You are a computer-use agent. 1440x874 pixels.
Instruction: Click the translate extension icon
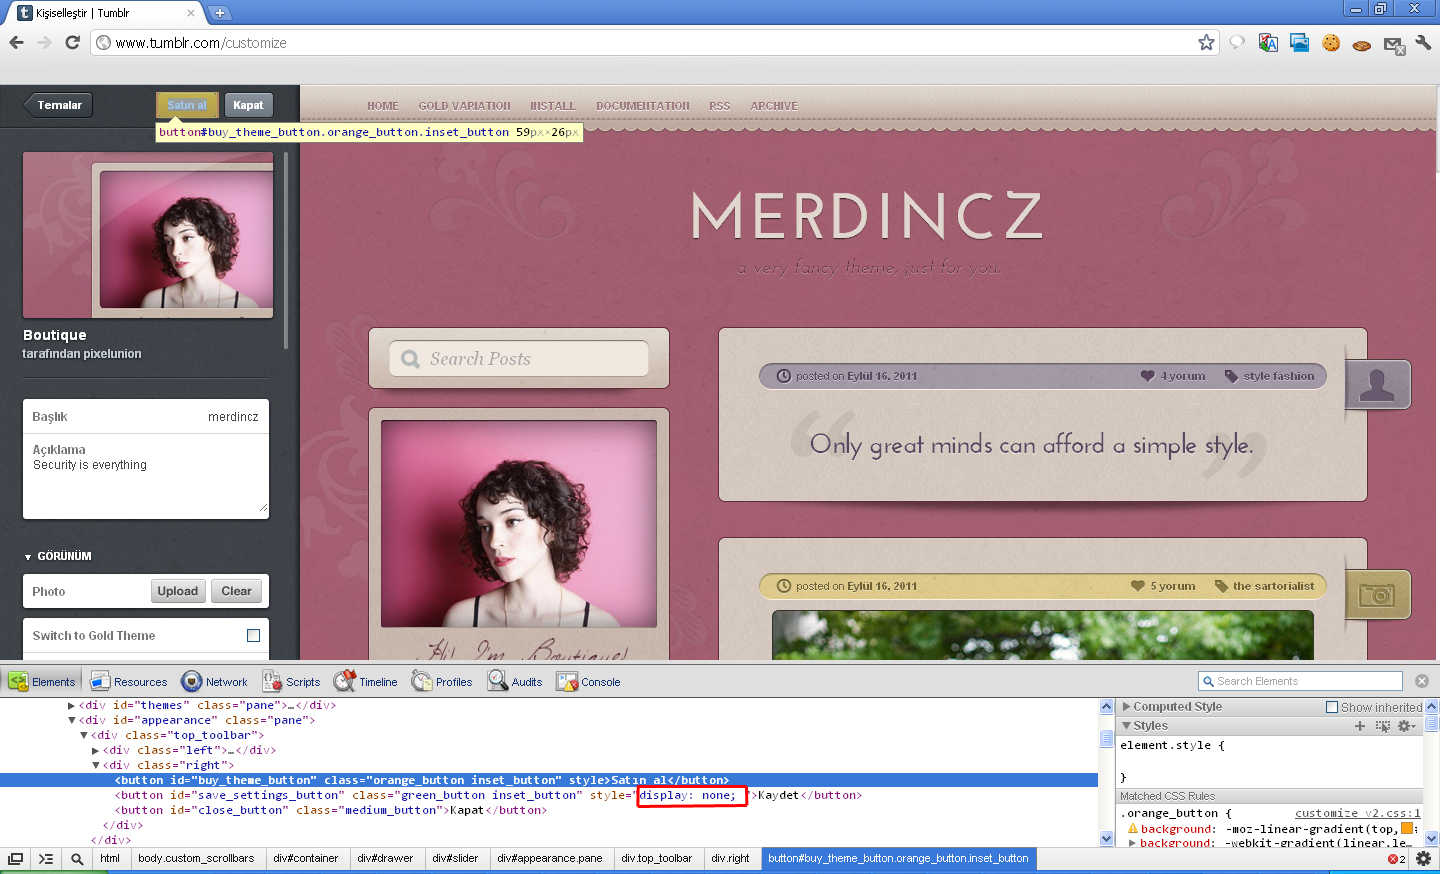click(x=1268, y=42)
